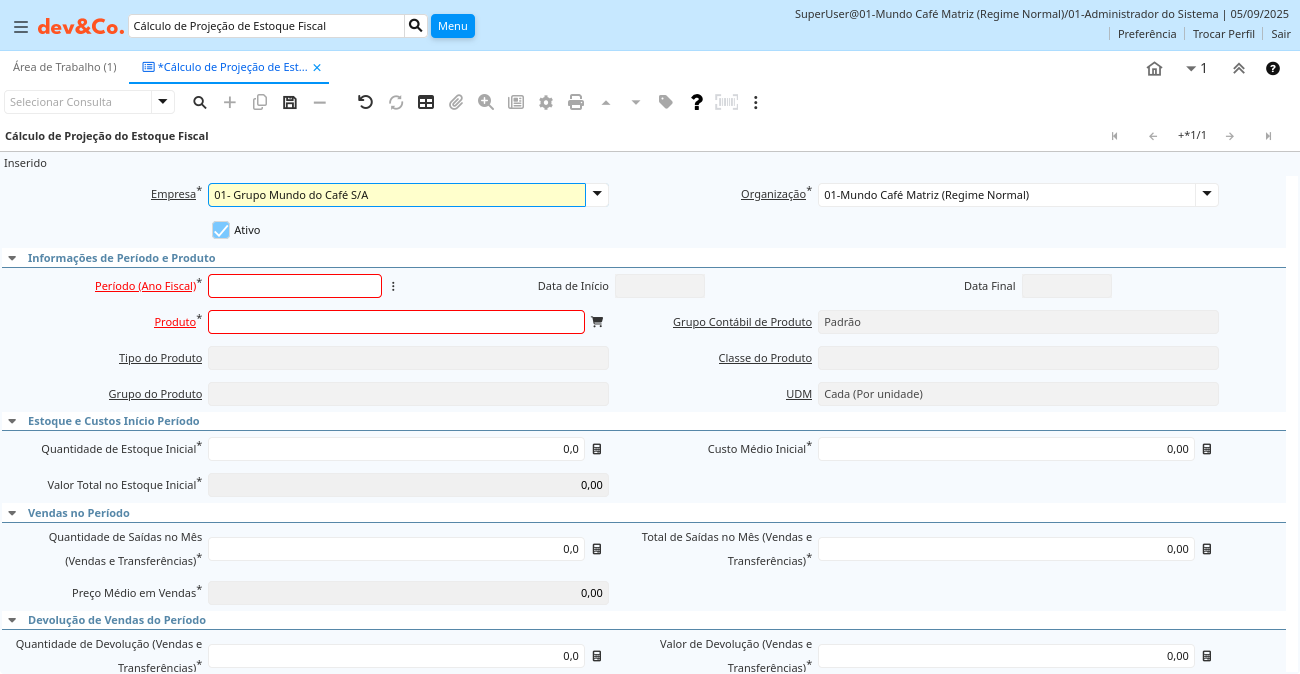Toggle the Ativo checkbox

point(221,230)
